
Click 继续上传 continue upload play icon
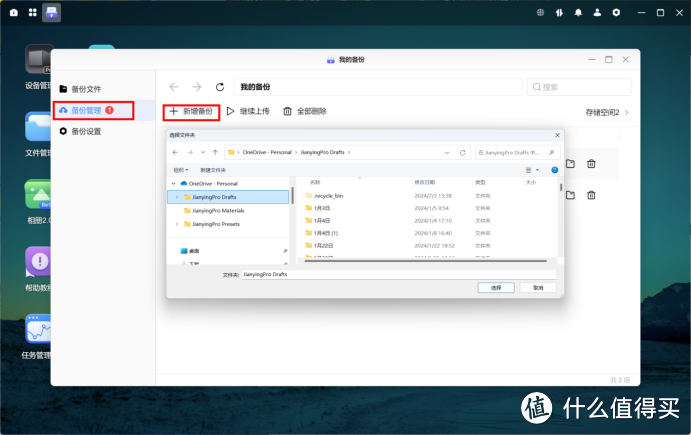pos(230,111)
